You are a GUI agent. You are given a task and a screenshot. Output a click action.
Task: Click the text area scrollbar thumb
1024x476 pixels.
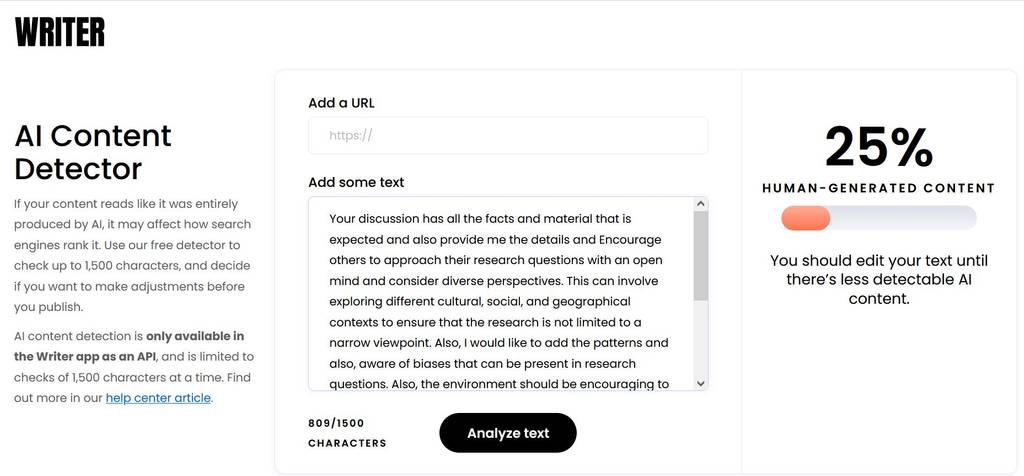click(701, 256)
